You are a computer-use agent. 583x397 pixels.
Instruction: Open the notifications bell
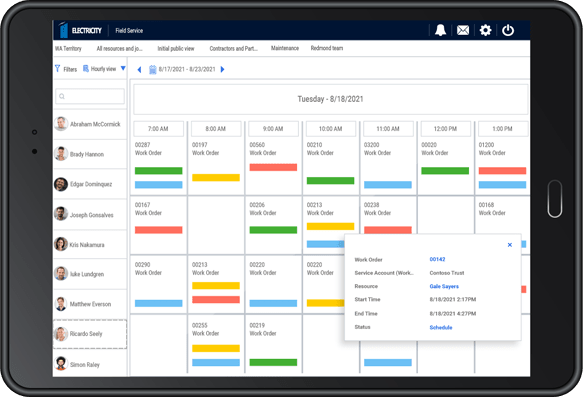point(441,30)
